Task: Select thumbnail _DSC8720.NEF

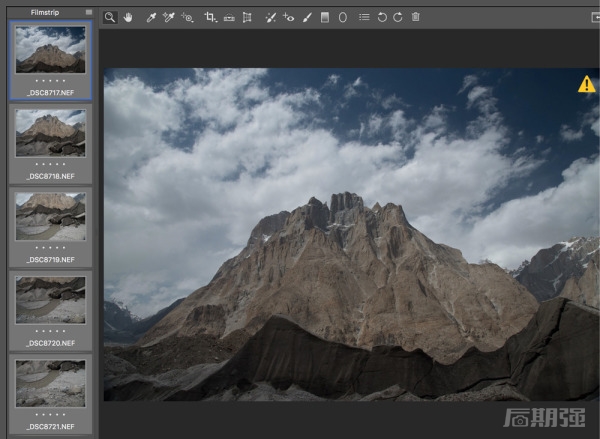Action: pyautogui.click(x=51, y=300)
